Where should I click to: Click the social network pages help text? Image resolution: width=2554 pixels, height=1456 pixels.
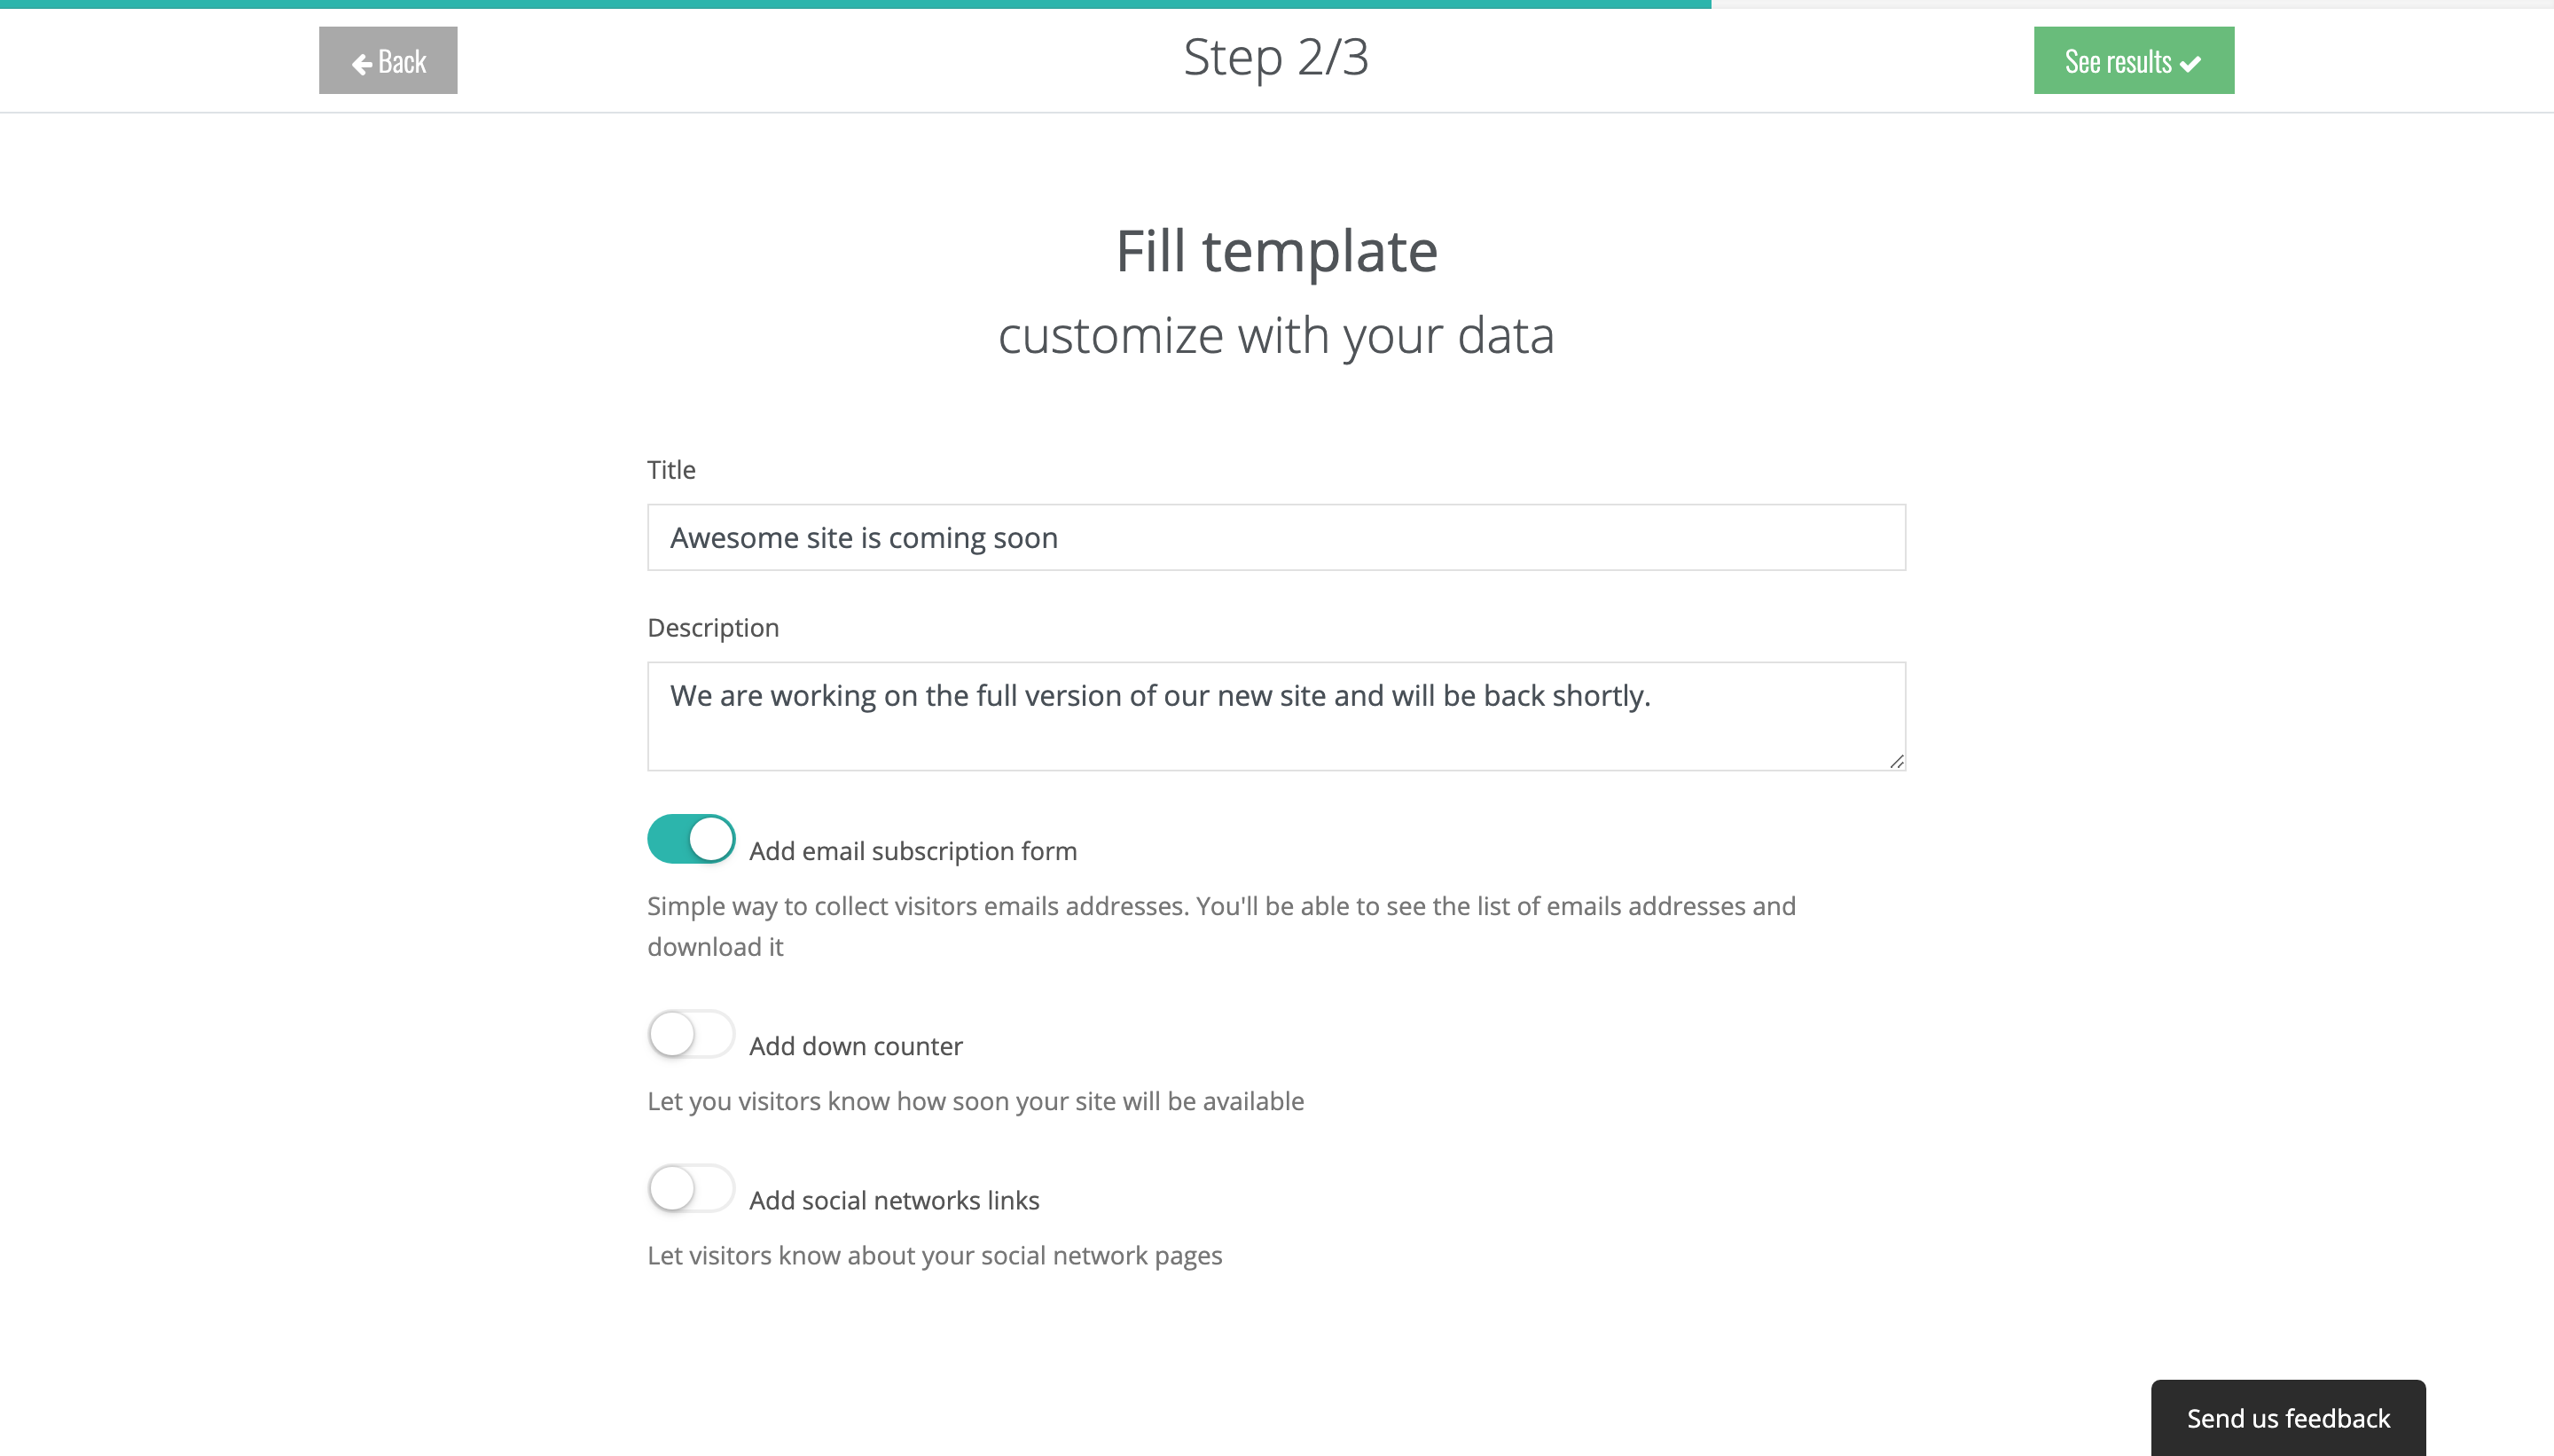click(x=934, y=1255)
